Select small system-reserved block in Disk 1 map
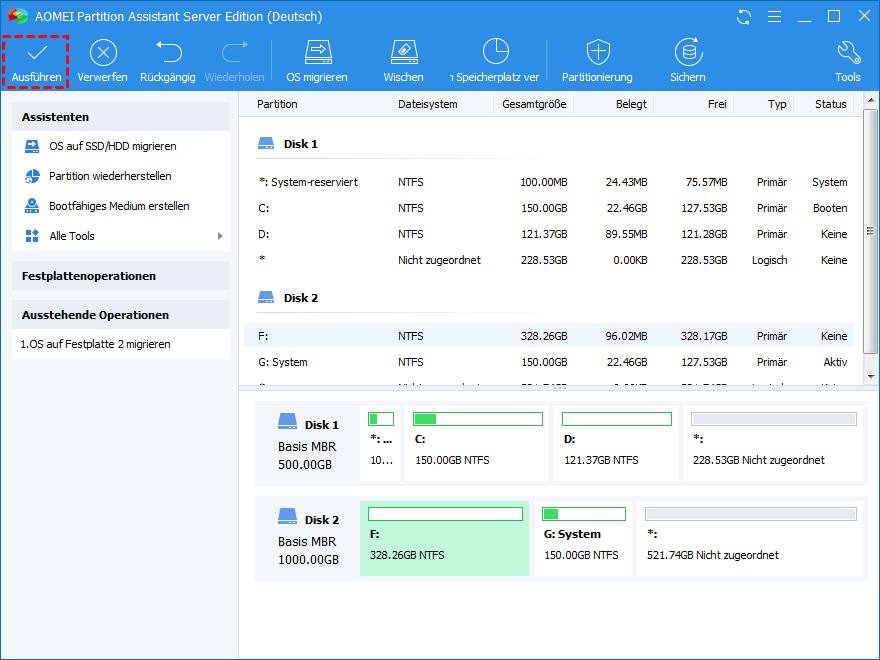Screen dimensions: 880x660 [x=381, y=443]
